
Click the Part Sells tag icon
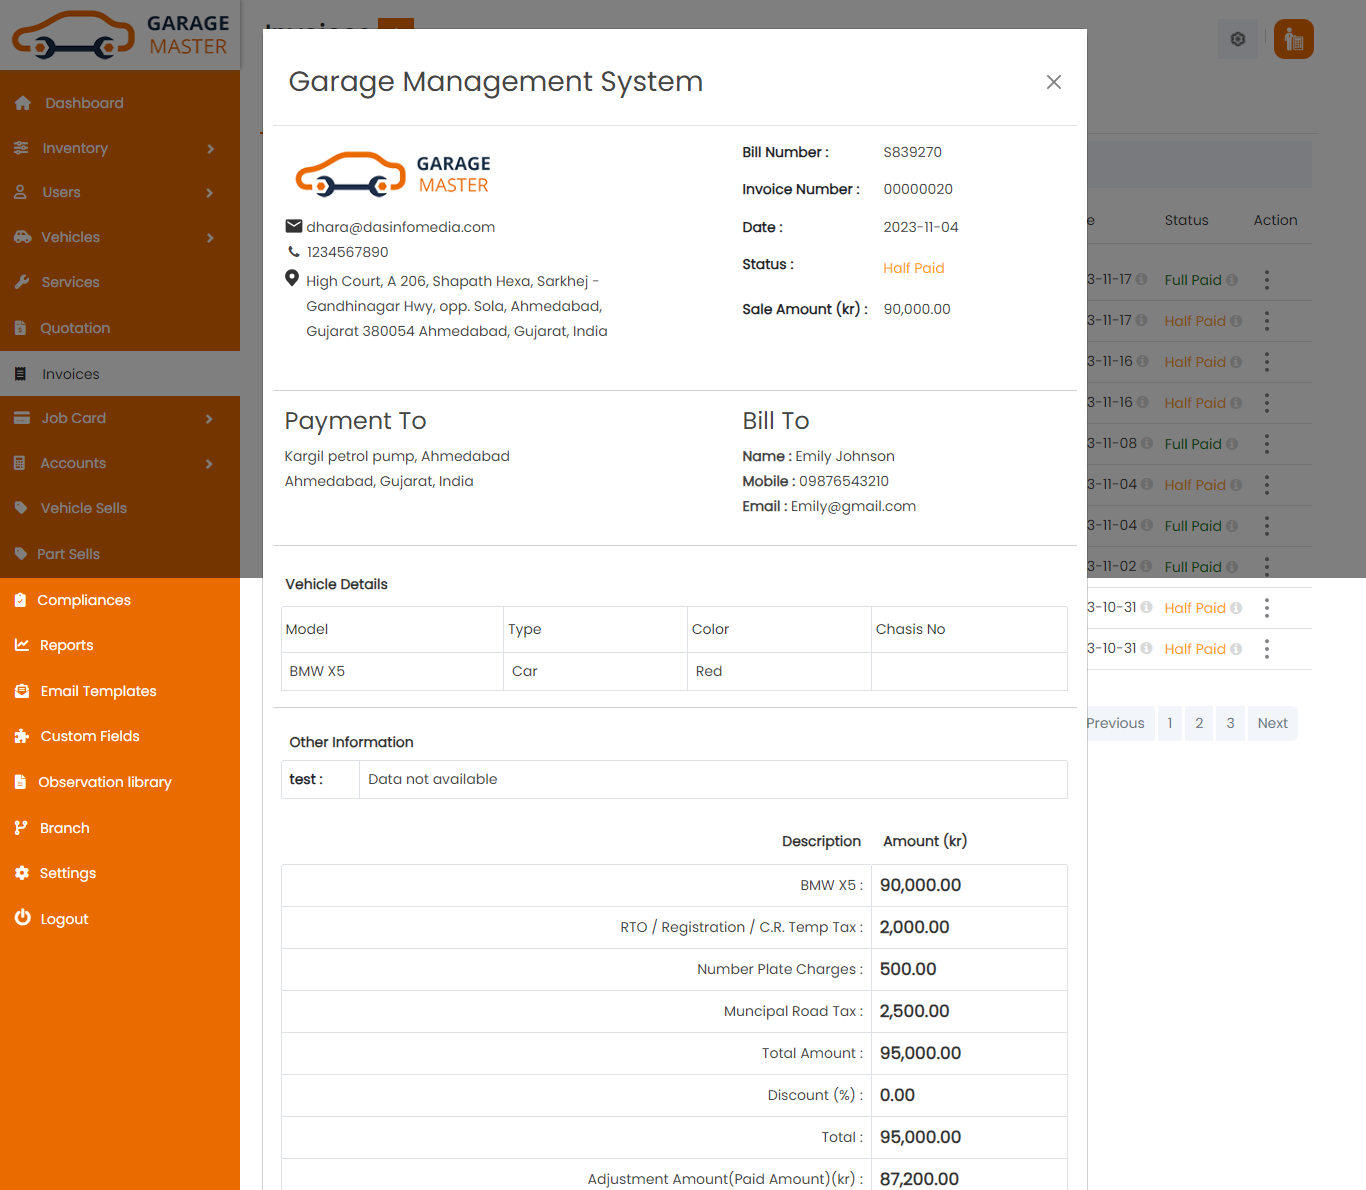click(22, 554)
